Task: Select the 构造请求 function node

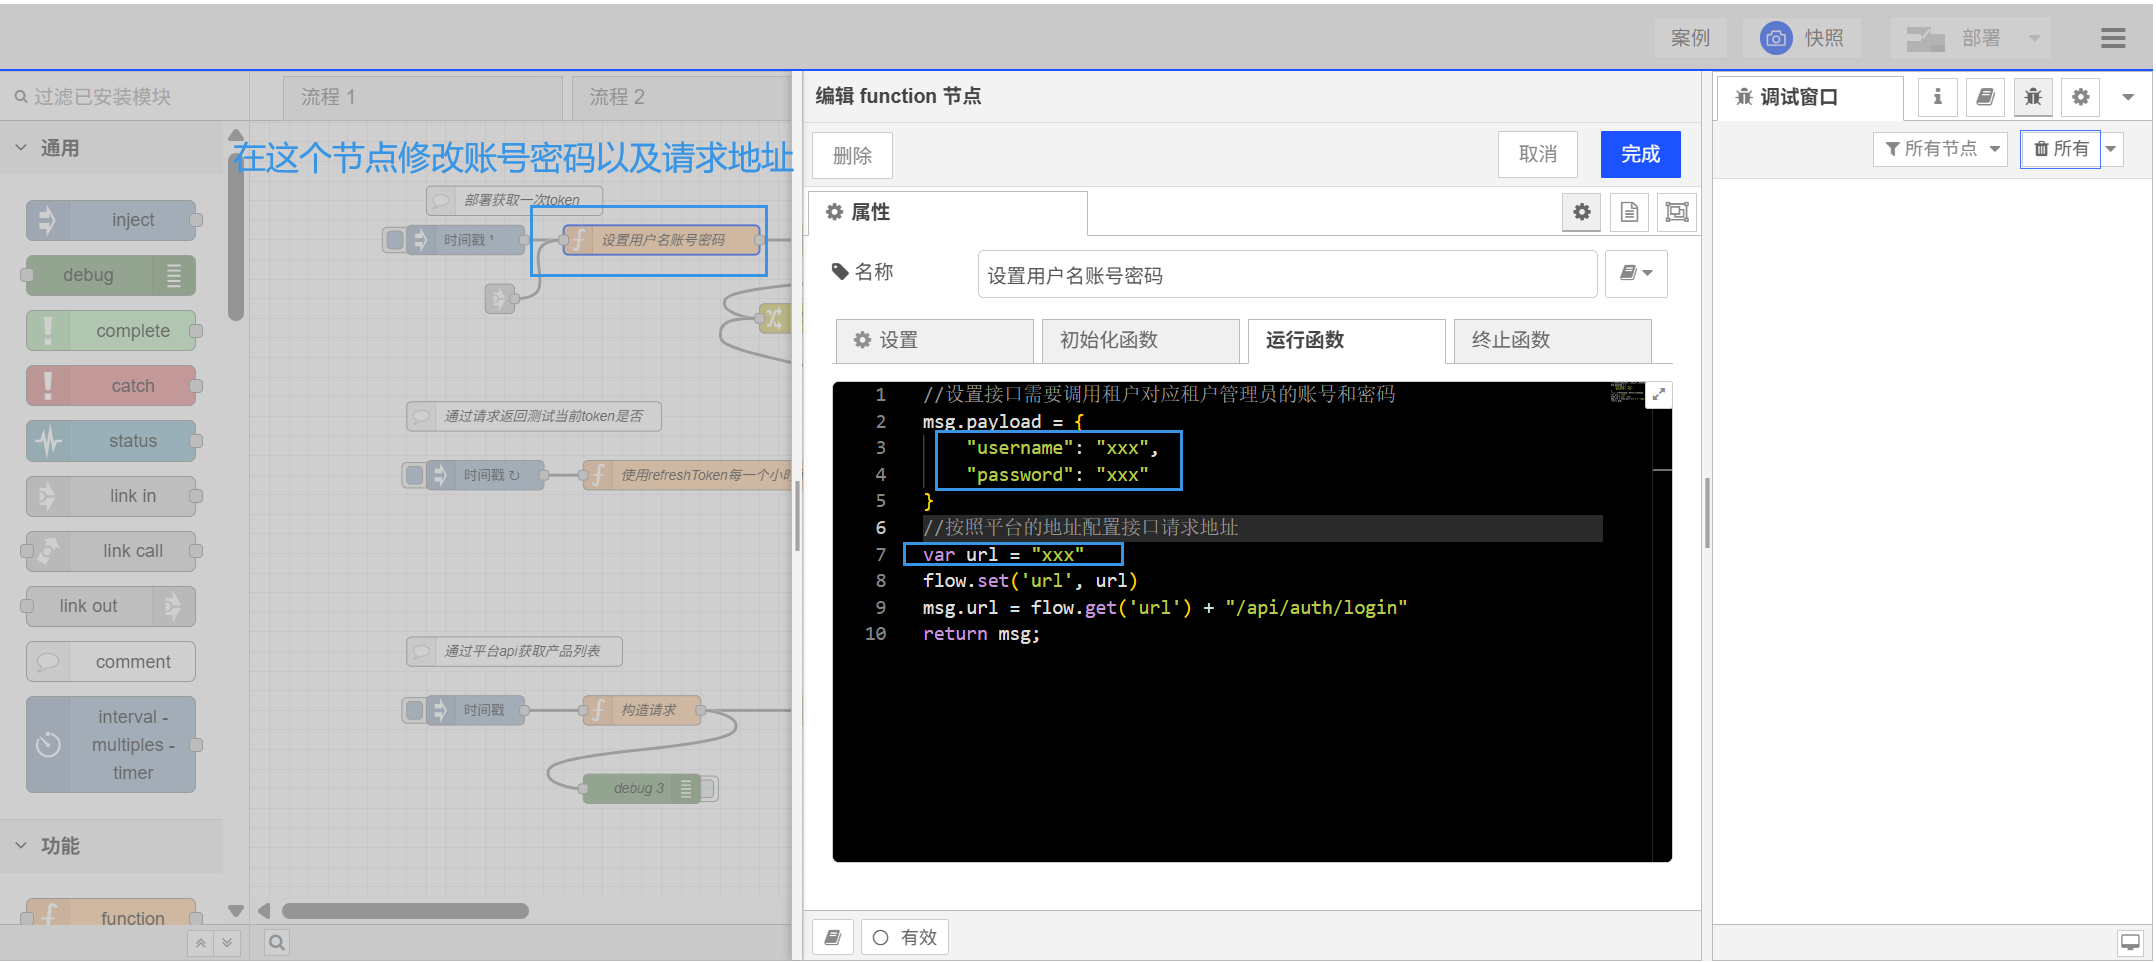Action: coord(642,710)
